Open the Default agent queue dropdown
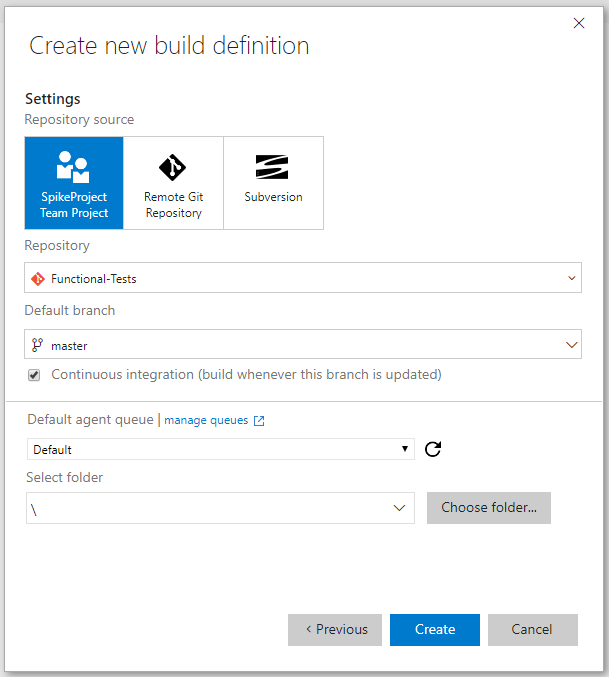Viewport: 609px width, 677px height. 220,449
